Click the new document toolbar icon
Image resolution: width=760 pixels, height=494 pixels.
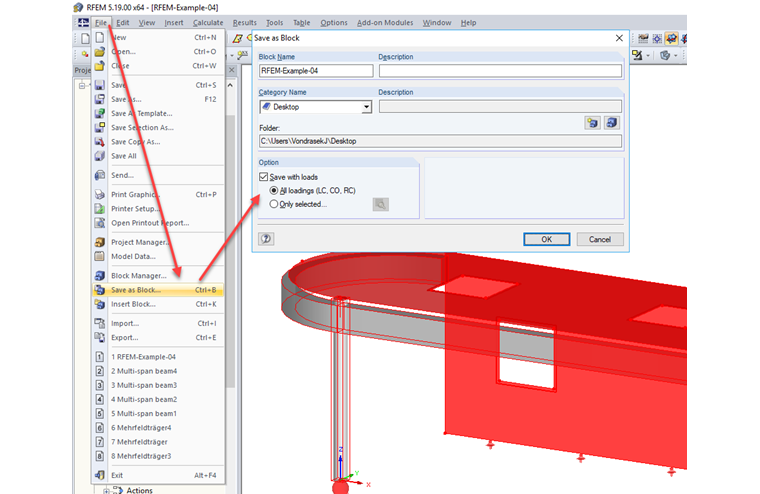(85, 38)
